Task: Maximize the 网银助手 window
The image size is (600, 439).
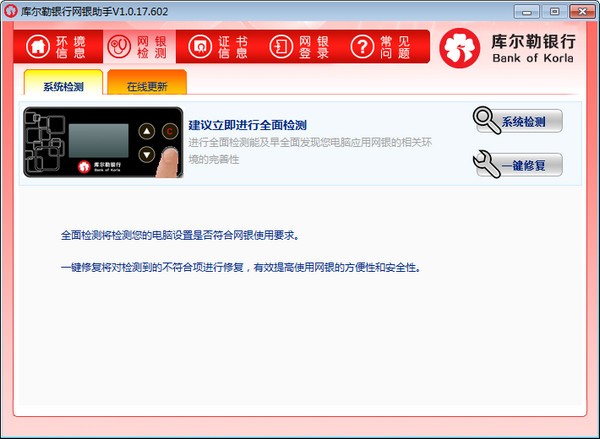Action: click(x=554, y=11)
